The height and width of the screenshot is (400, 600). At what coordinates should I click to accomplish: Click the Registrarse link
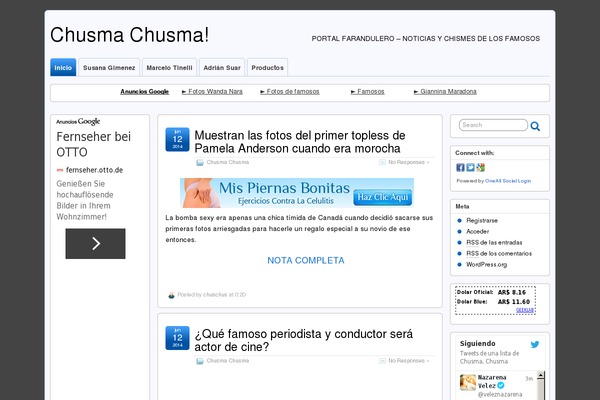pos(482,220)
